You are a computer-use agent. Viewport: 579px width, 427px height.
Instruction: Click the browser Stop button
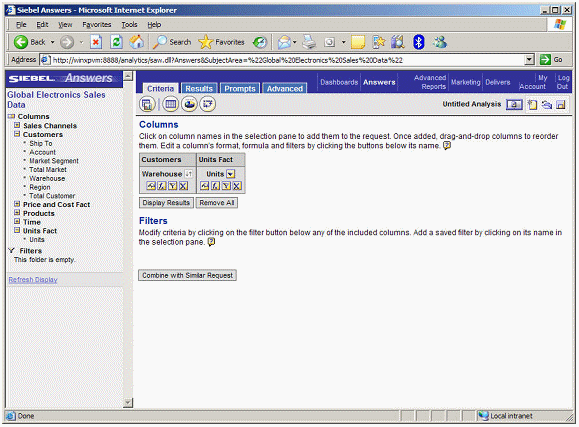click(x=96, y=42)
